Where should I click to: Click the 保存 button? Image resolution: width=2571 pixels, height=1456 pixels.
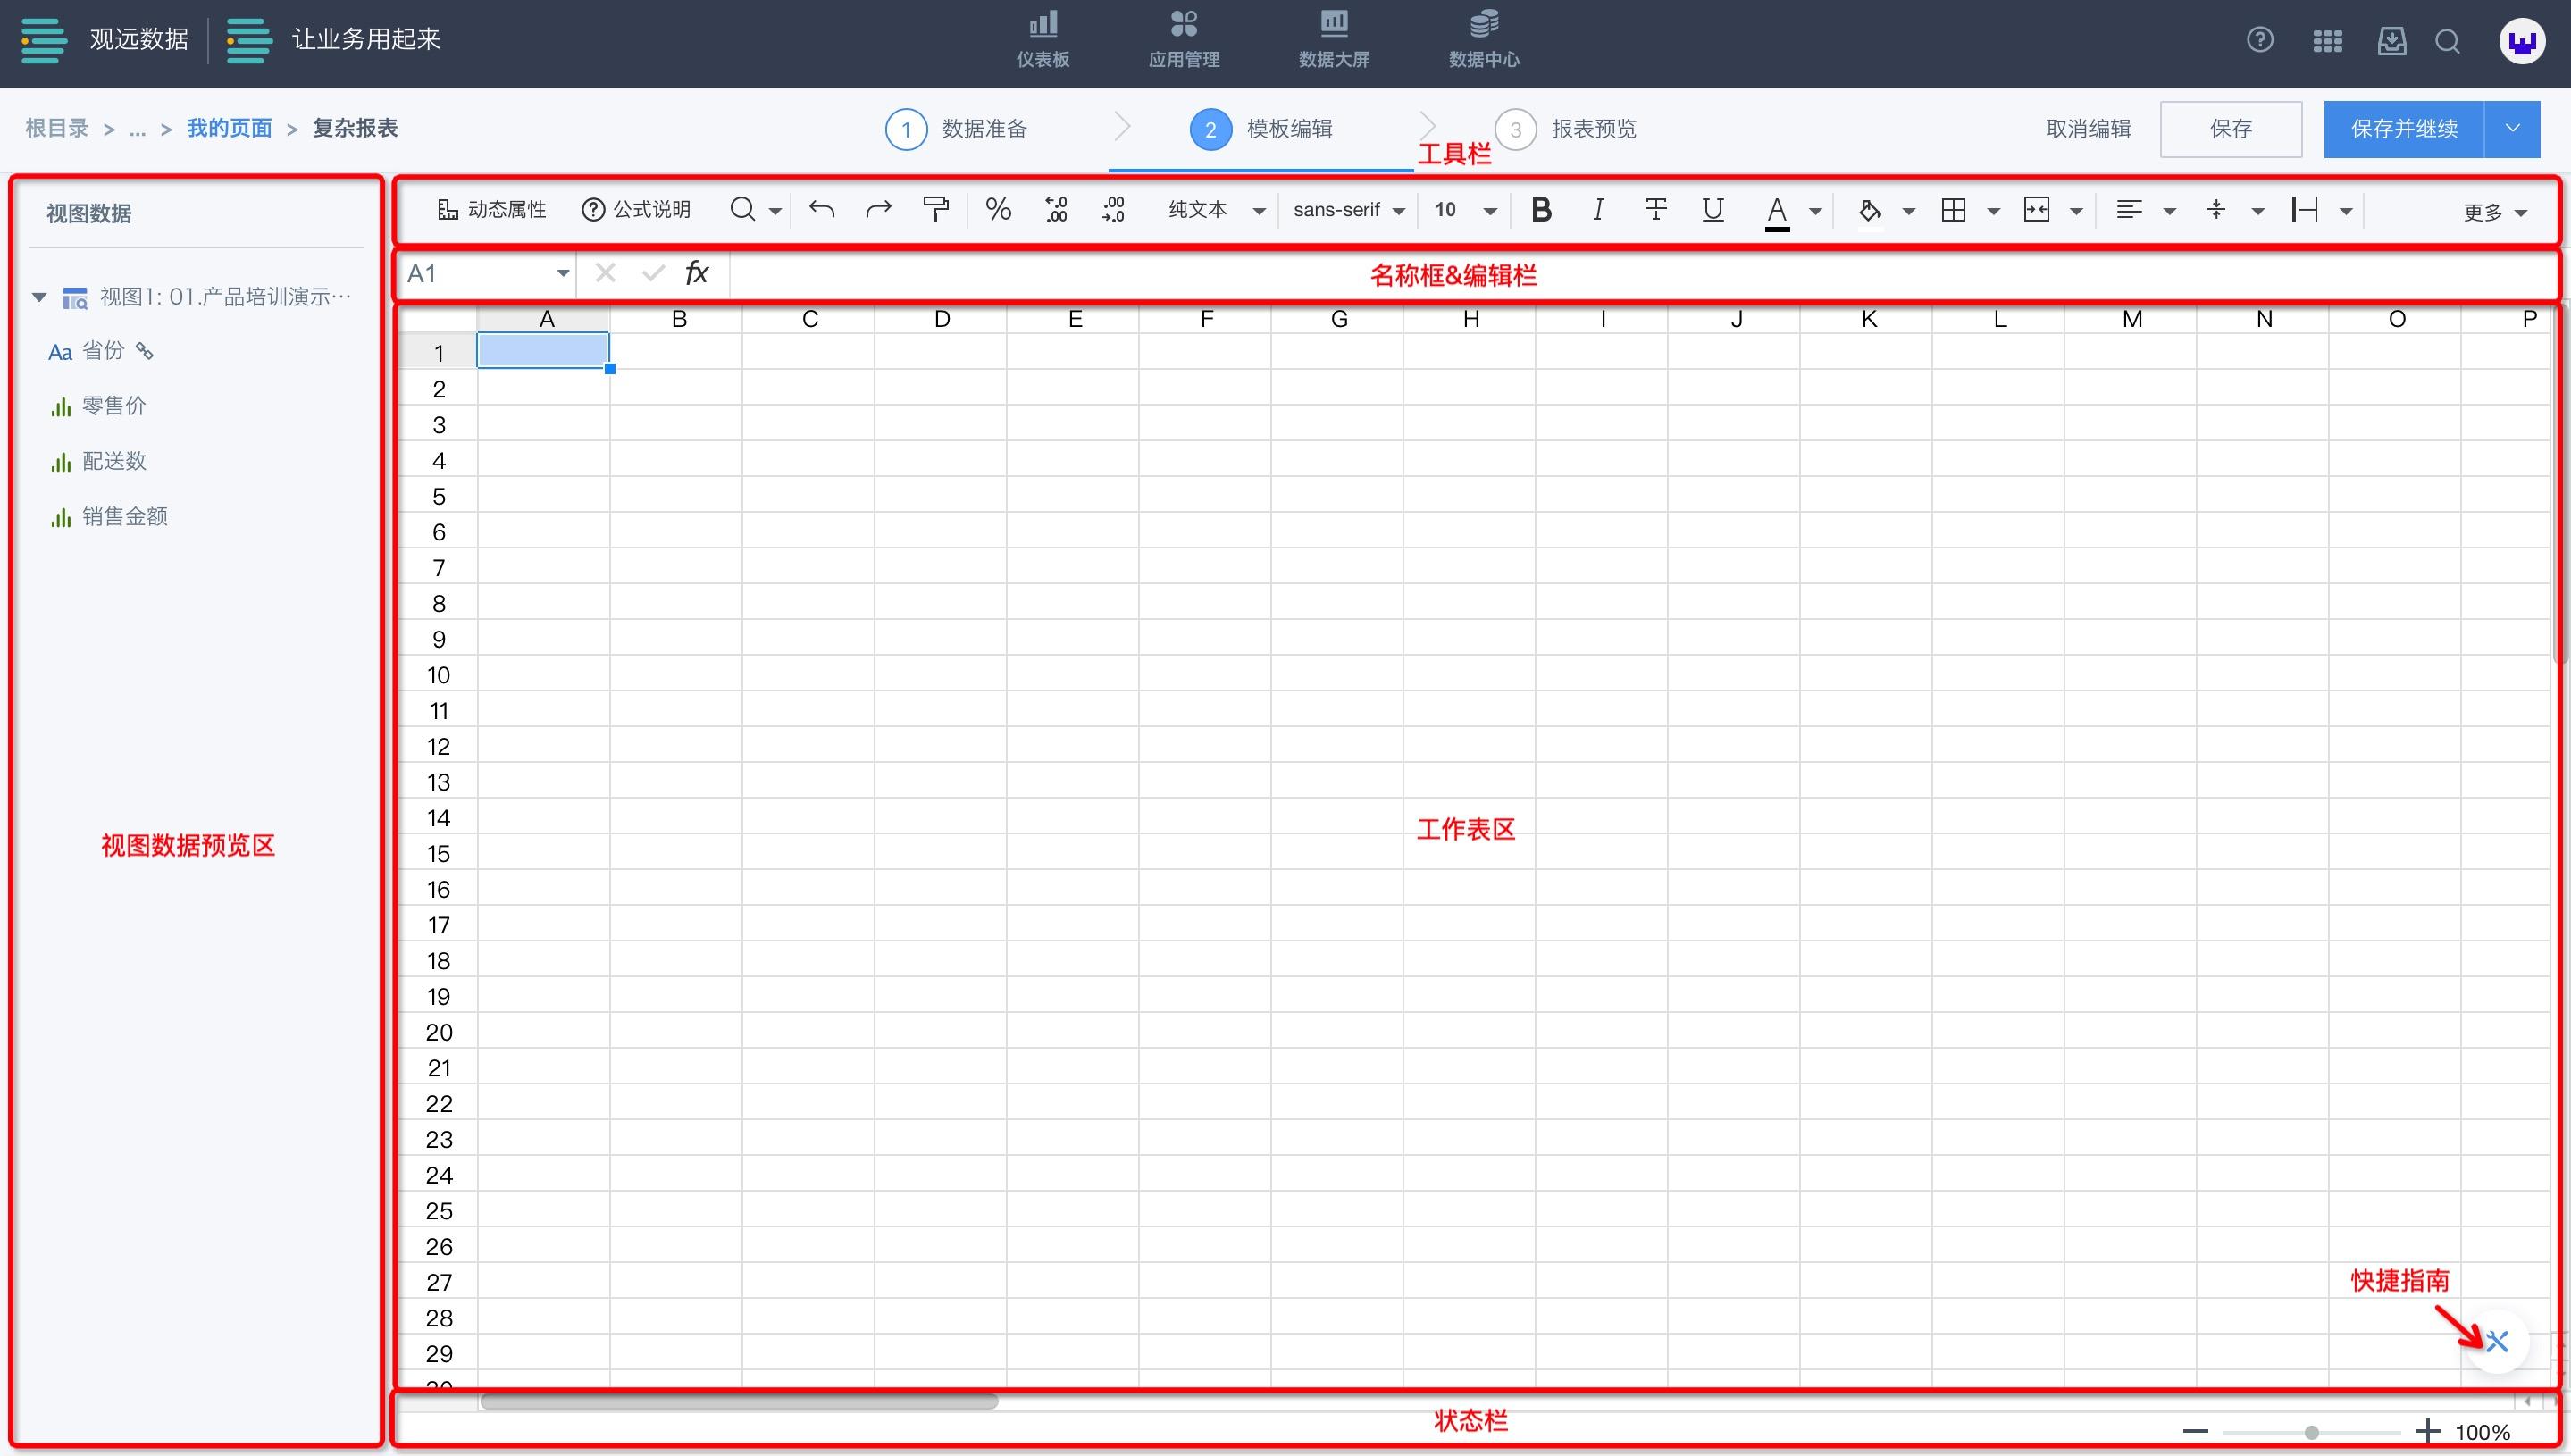pos(2231,129)
